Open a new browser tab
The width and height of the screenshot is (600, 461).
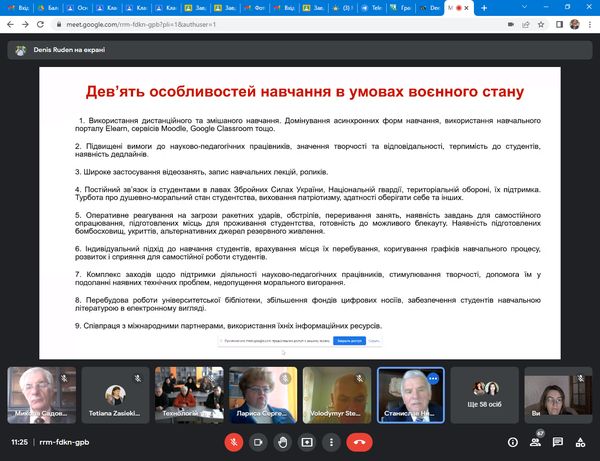tap(485, 8)
